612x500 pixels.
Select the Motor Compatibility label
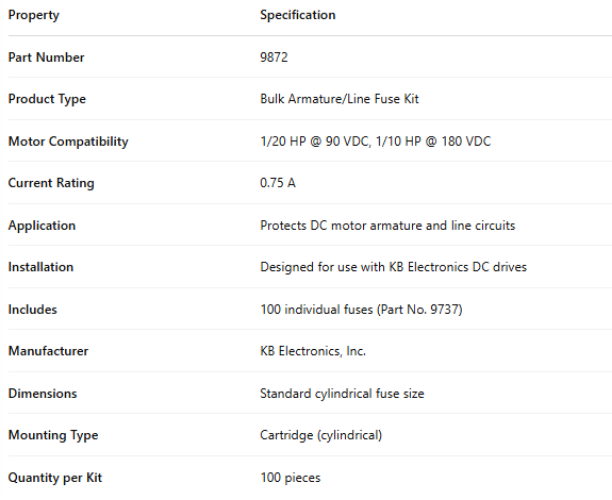coord(68,141)
